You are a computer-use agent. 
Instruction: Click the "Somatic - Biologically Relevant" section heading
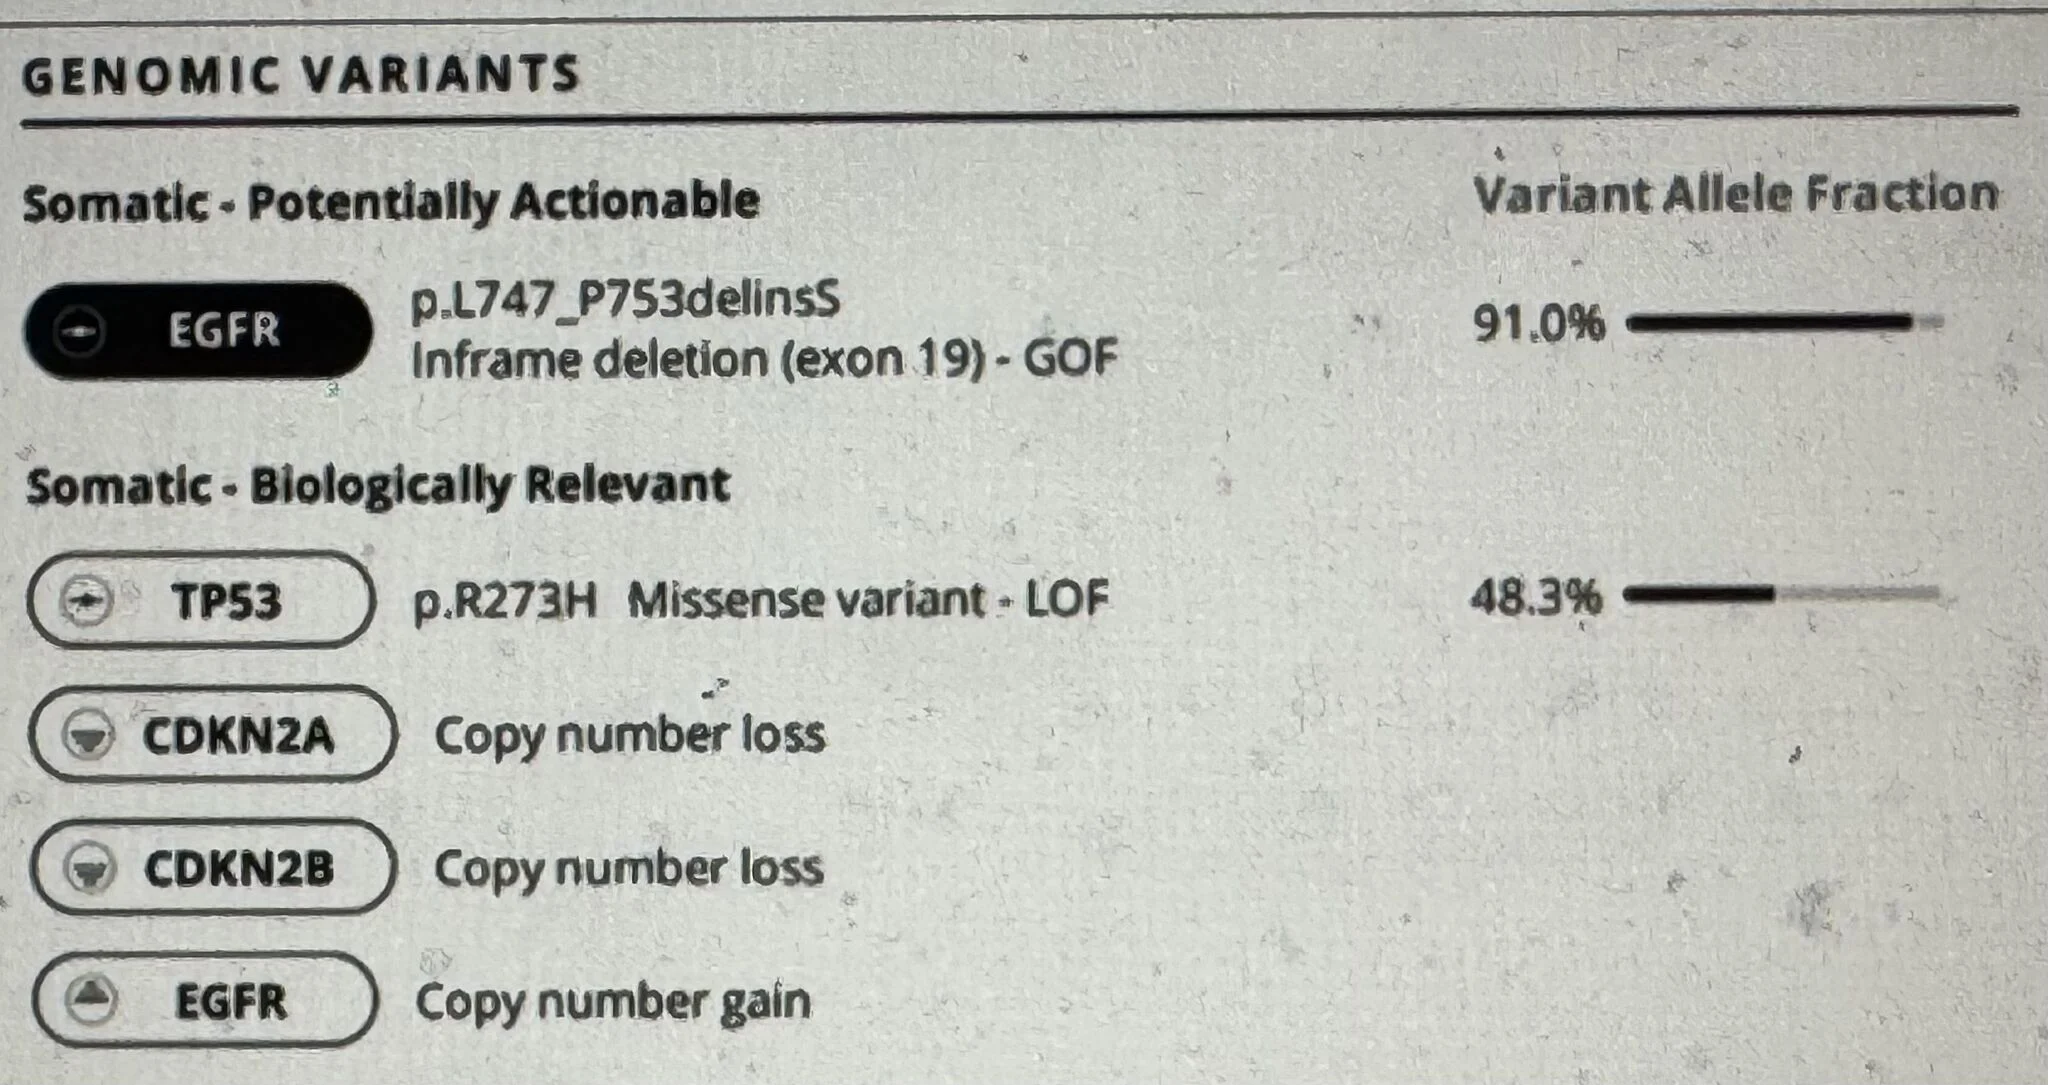378,486
